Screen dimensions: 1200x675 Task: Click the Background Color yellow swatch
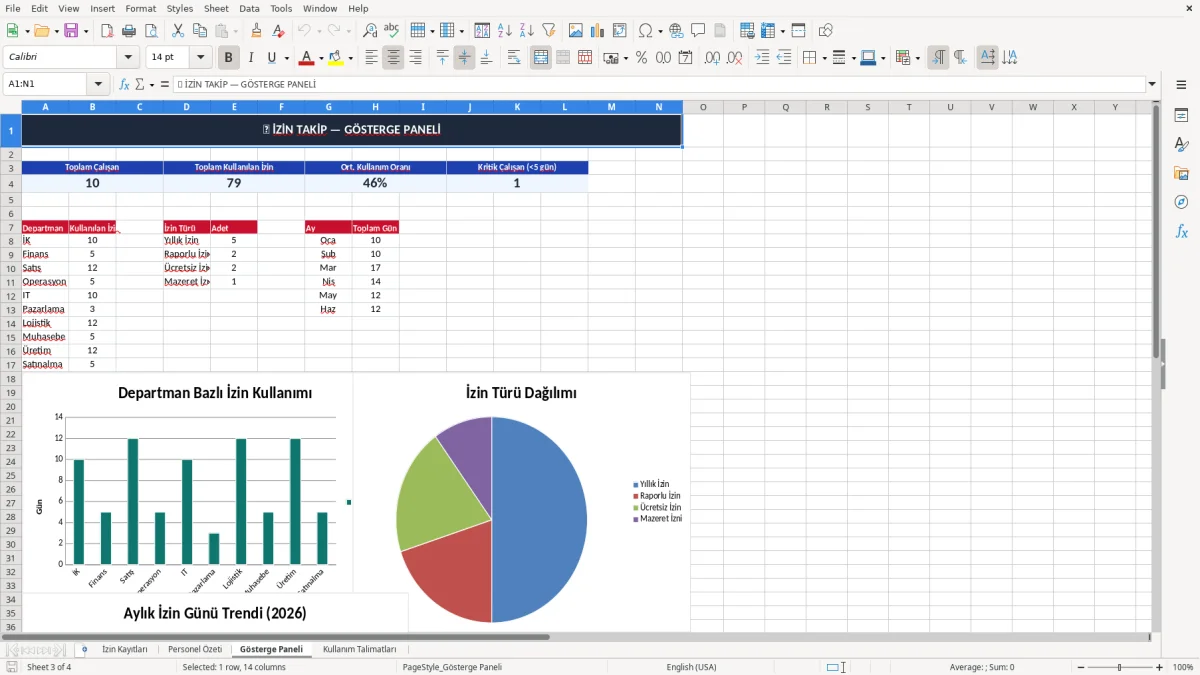click(x=337, y=58)
